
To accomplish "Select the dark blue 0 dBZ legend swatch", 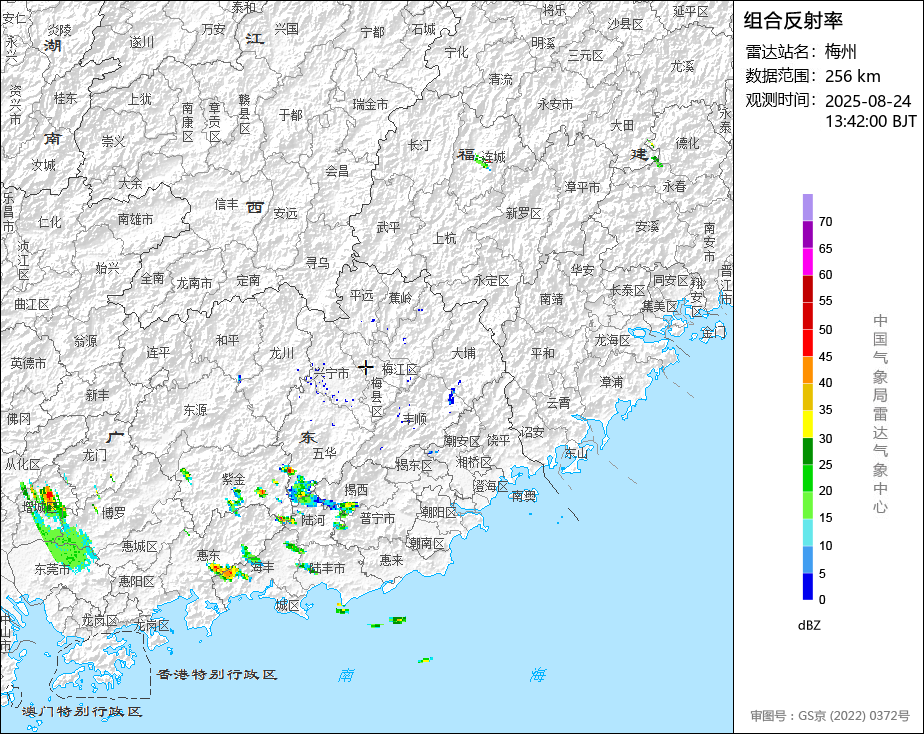I will coord(808,587).
